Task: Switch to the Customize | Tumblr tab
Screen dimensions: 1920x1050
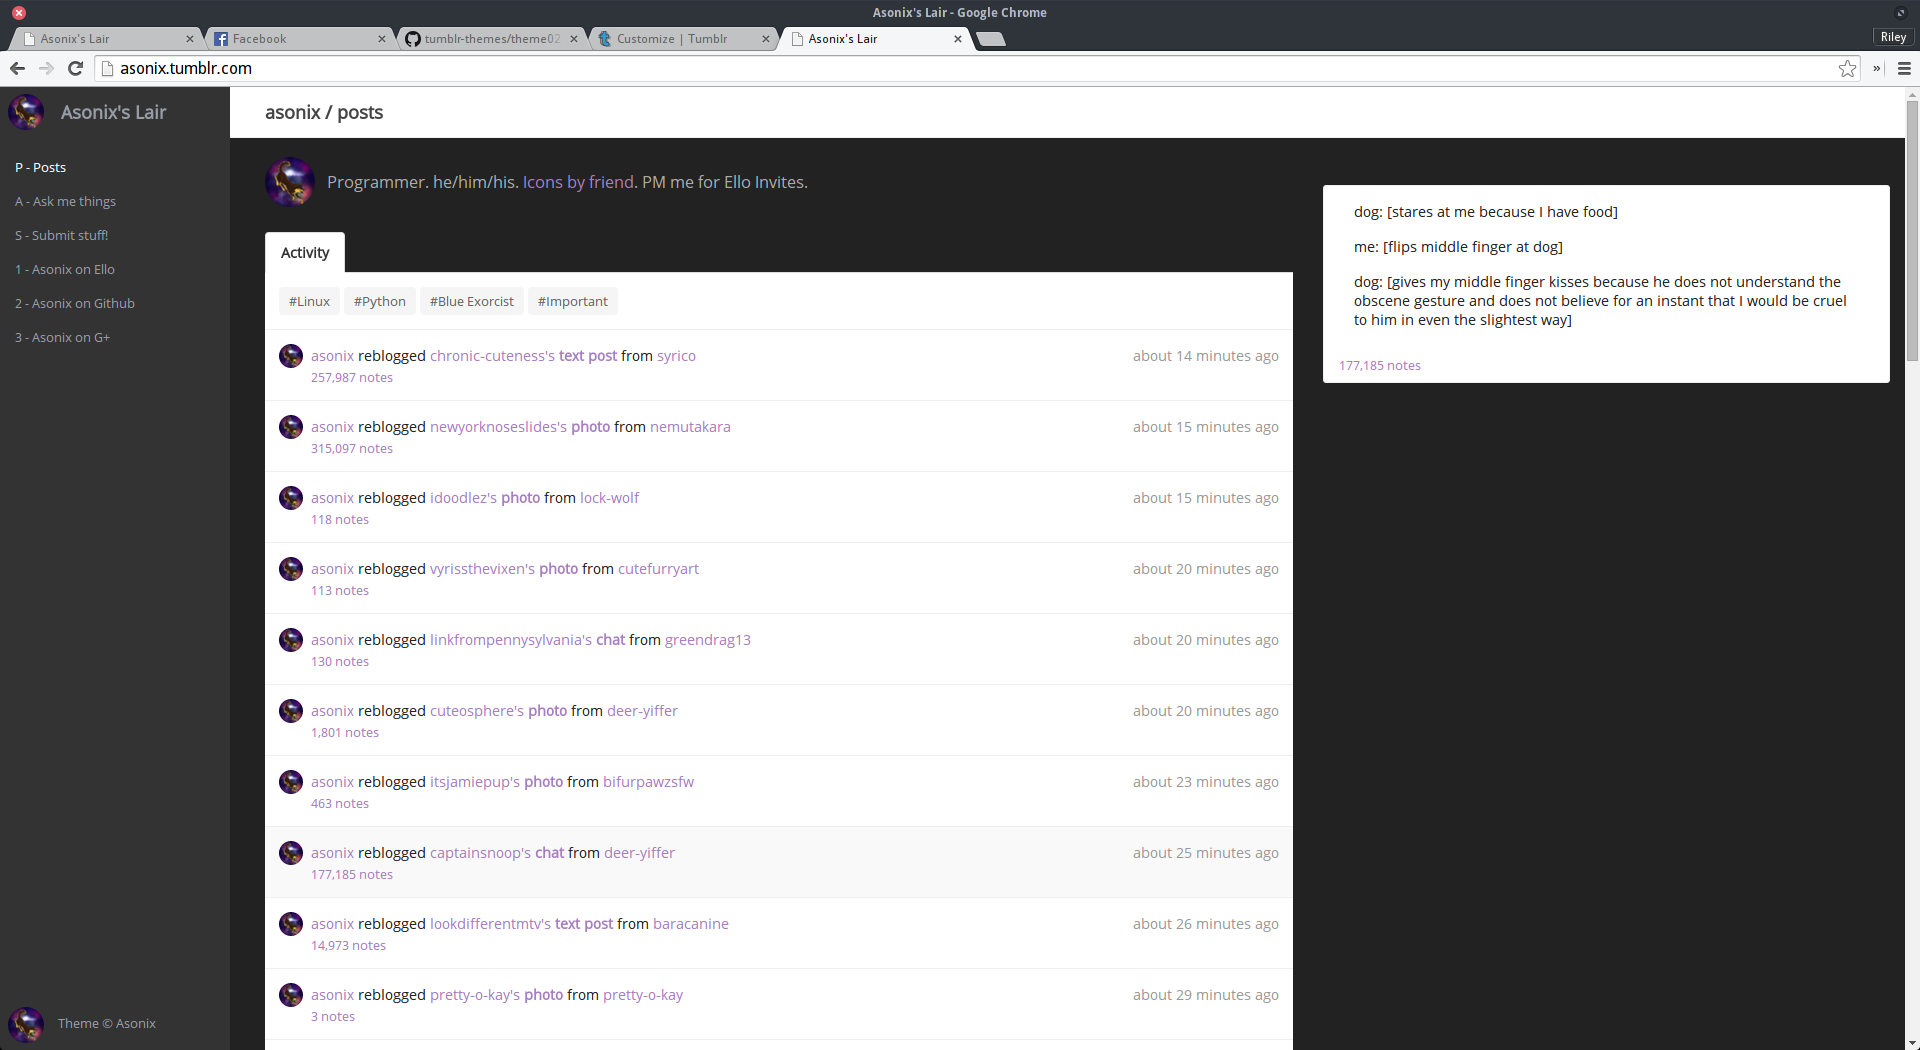Action: tap(682, 39)
